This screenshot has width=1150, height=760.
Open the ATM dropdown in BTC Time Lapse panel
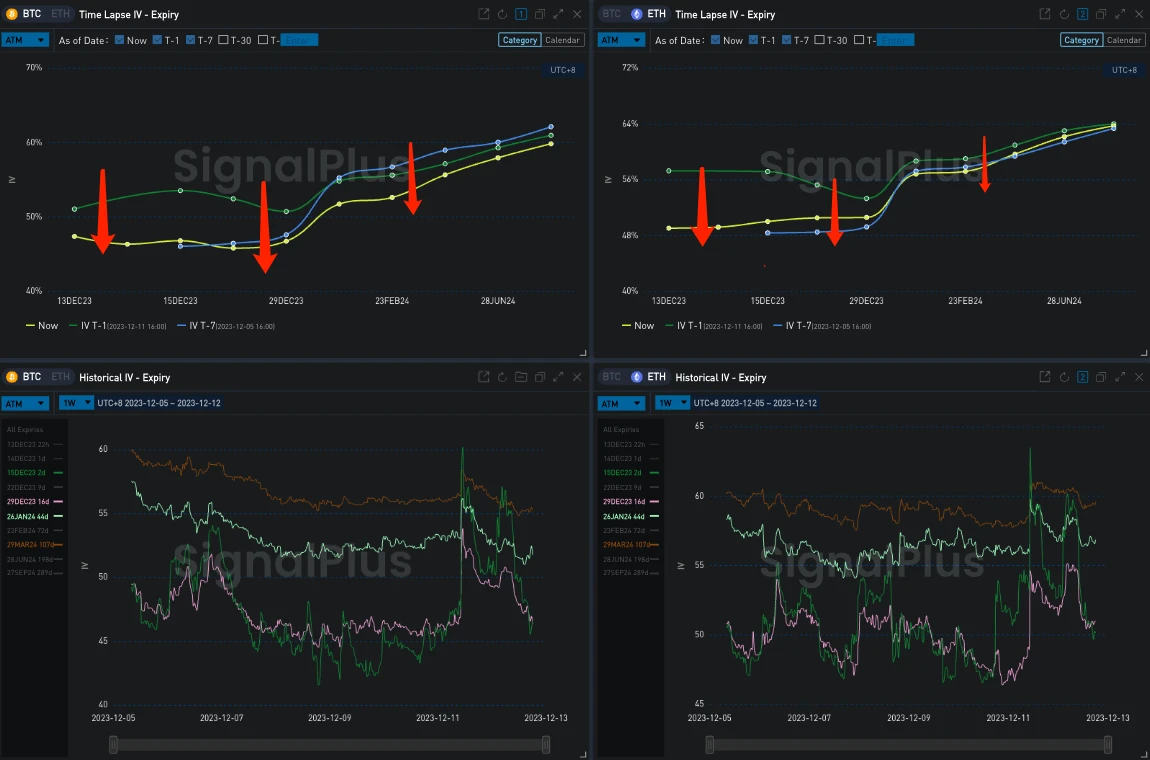25,40
